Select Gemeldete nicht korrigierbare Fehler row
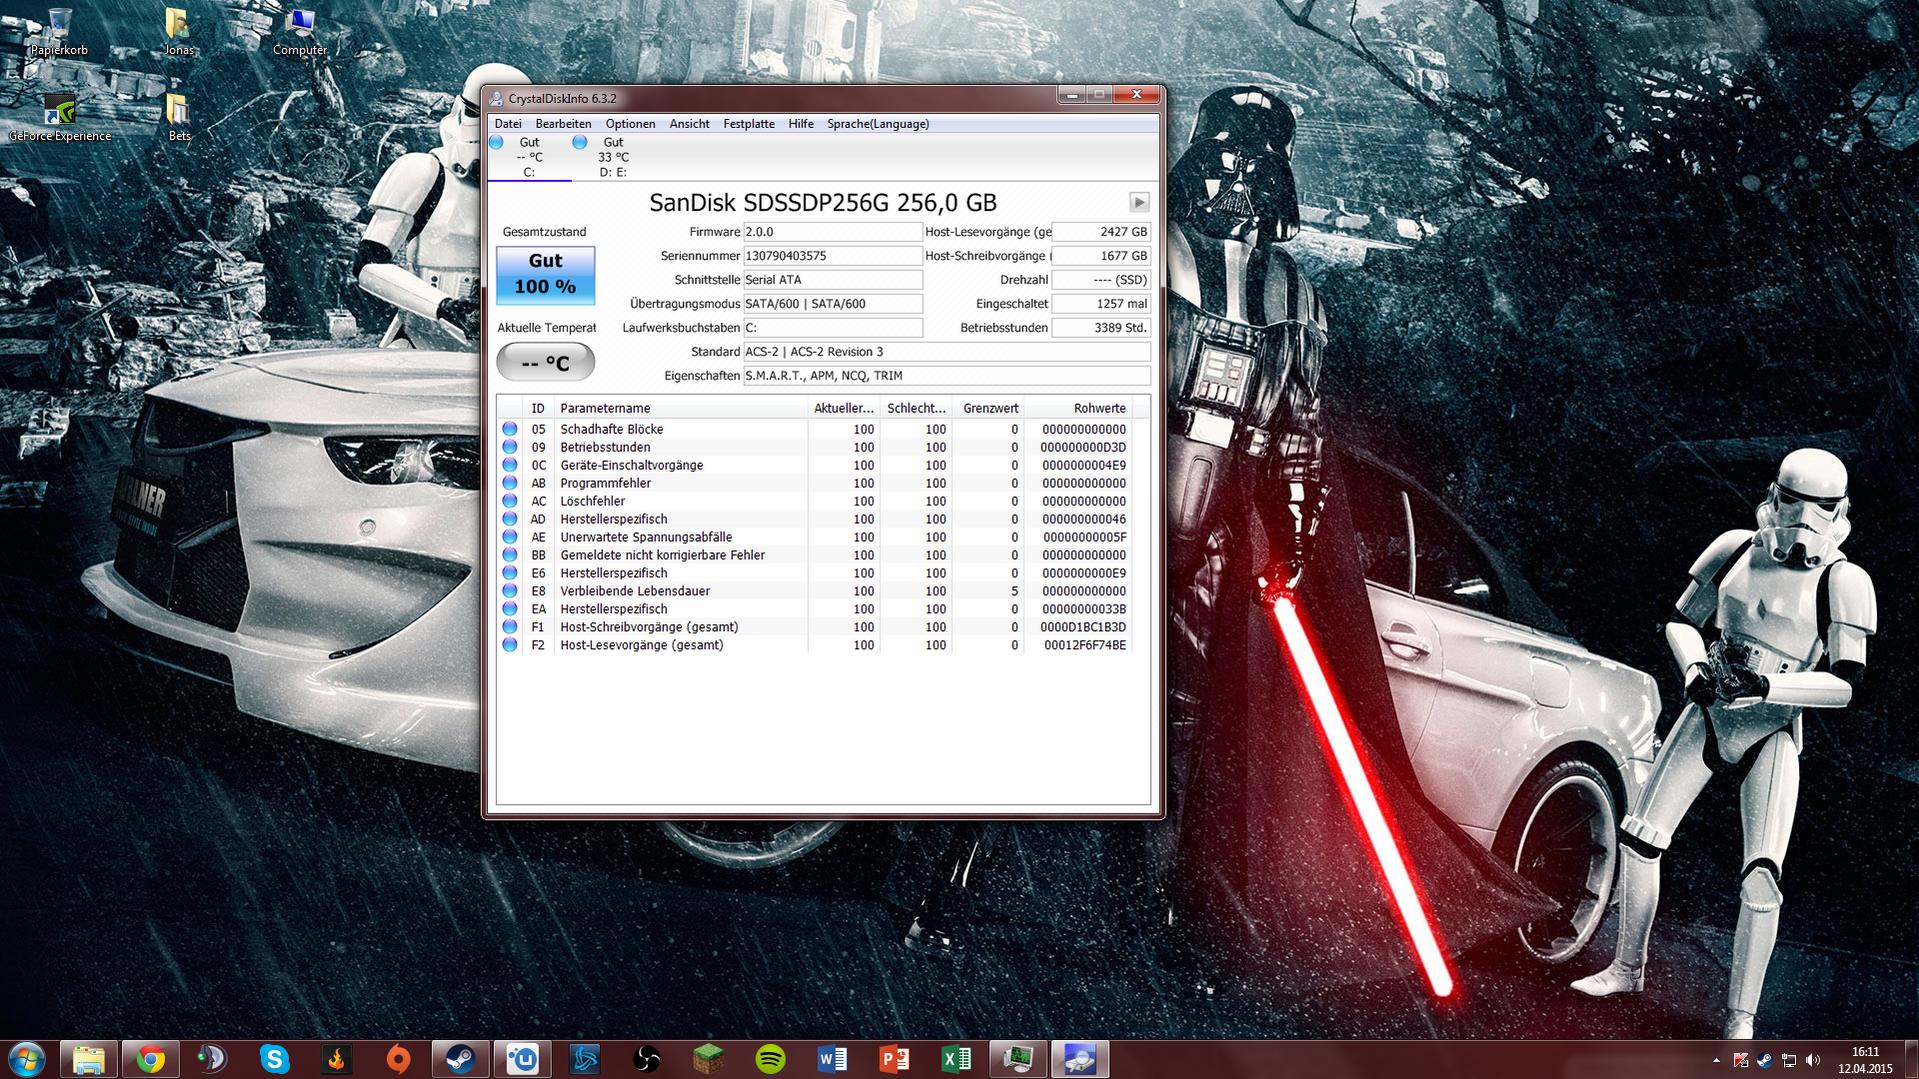The image size is (1919, 1079). click(814, 555)
